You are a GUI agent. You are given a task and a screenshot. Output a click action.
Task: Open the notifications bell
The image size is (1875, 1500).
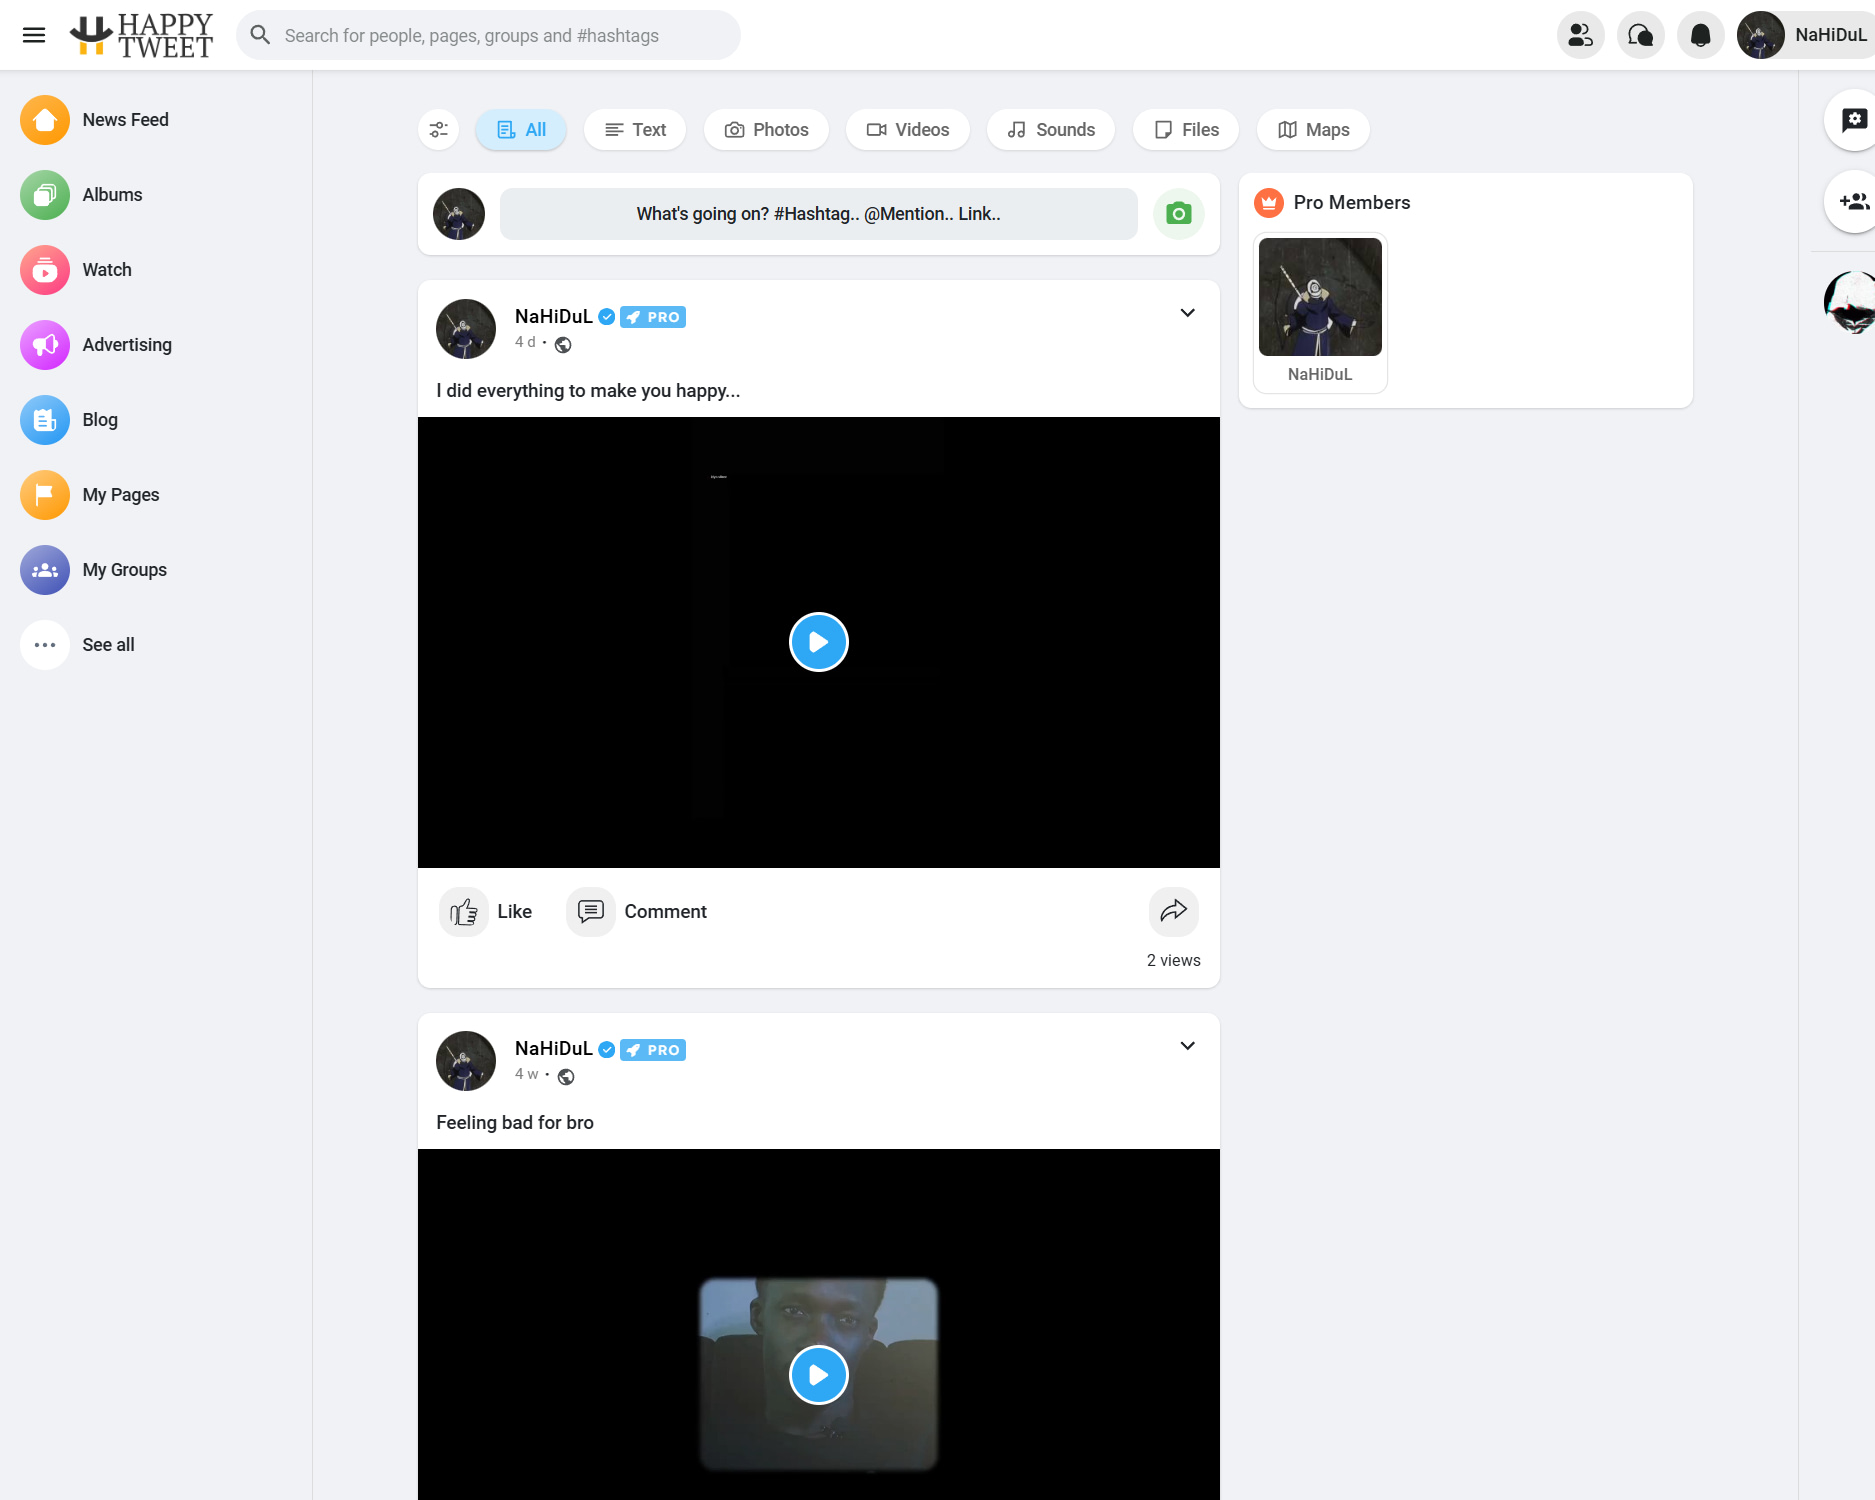[x=1700, y=35]
